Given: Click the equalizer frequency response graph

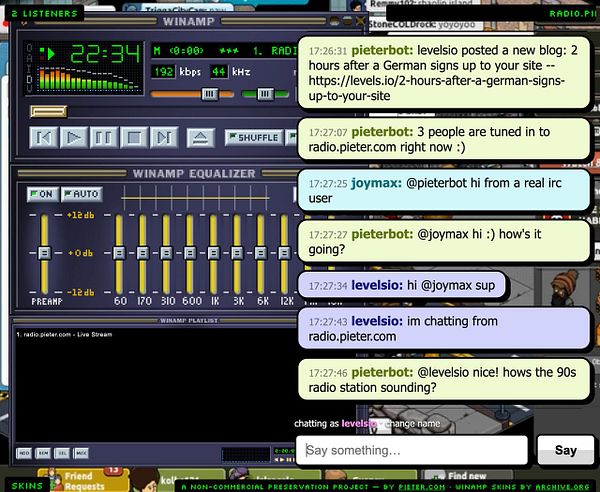Looking at the screenshot, I should coord(195,198).
